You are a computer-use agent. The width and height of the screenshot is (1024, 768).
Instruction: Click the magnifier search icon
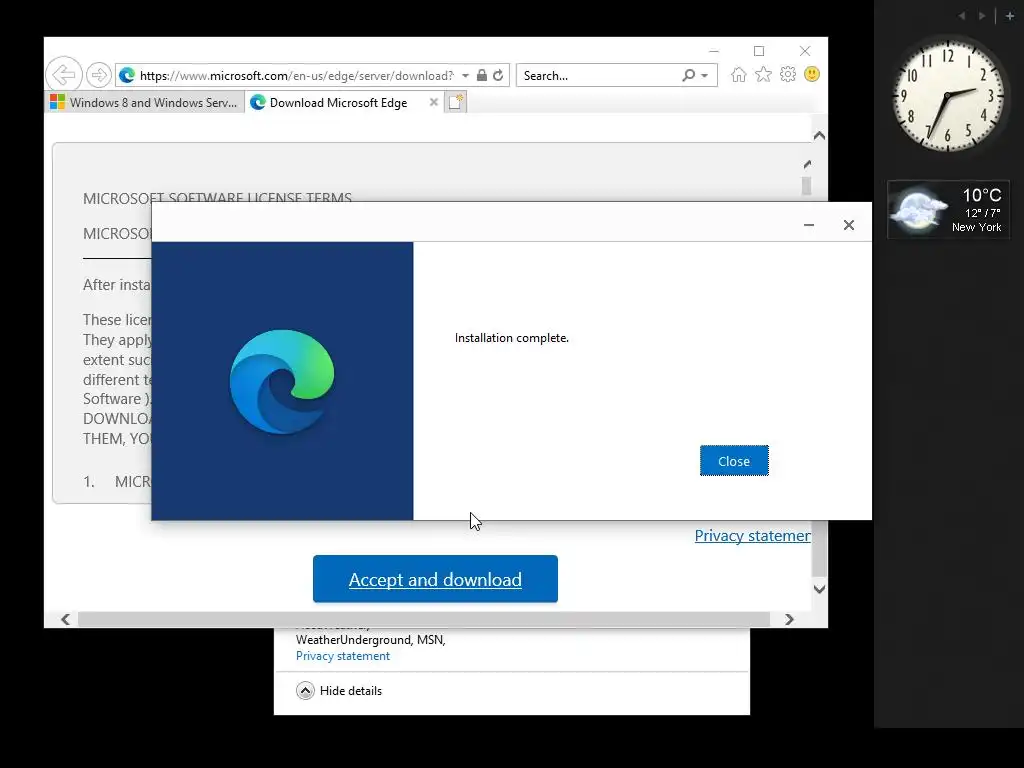coord(688,75)
